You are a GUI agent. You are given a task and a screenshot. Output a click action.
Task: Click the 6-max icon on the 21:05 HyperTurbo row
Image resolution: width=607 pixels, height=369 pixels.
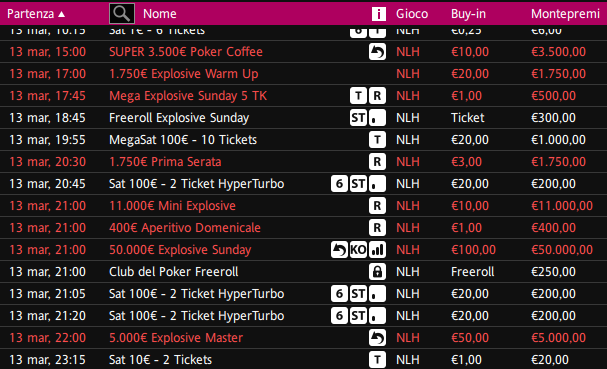point(340,294)
